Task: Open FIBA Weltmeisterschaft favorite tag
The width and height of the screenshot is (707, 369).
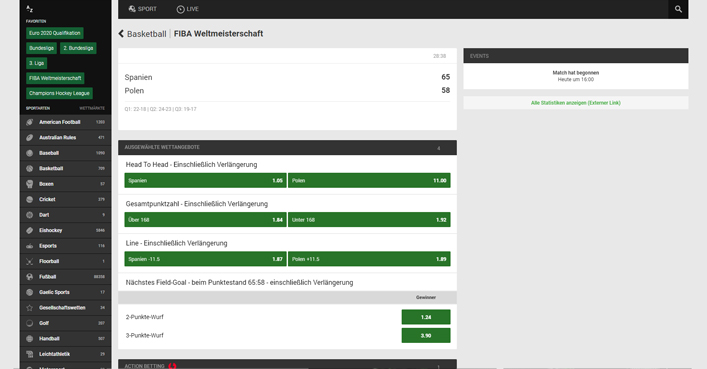Action: pos(55,78)
